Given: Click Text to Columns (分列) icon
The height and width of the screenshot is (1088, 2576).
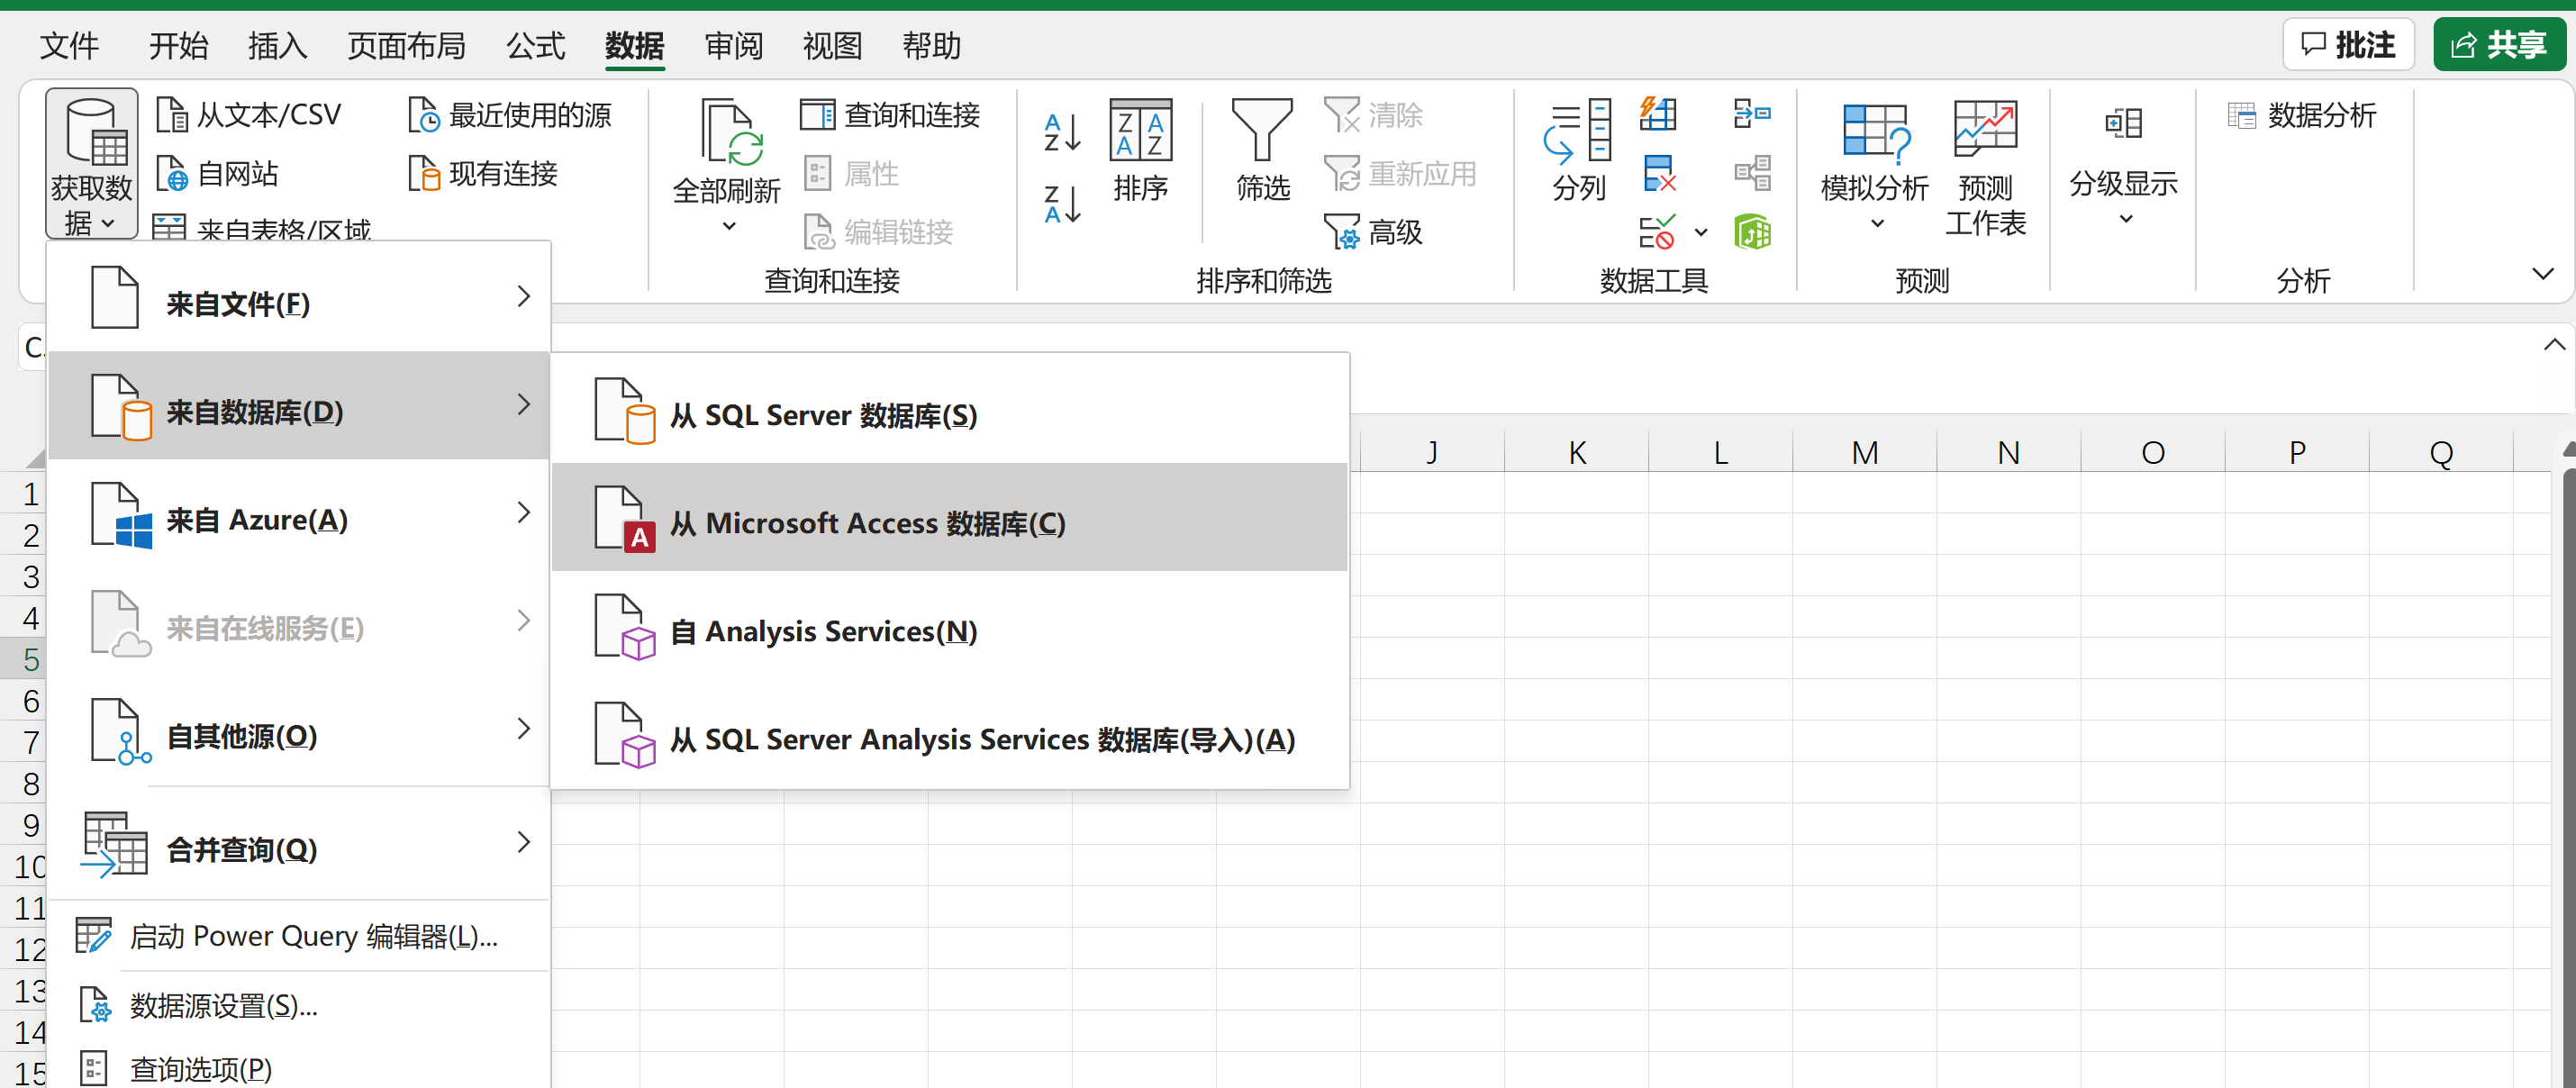Looking at the screenshot, I should coord(1578,130).
